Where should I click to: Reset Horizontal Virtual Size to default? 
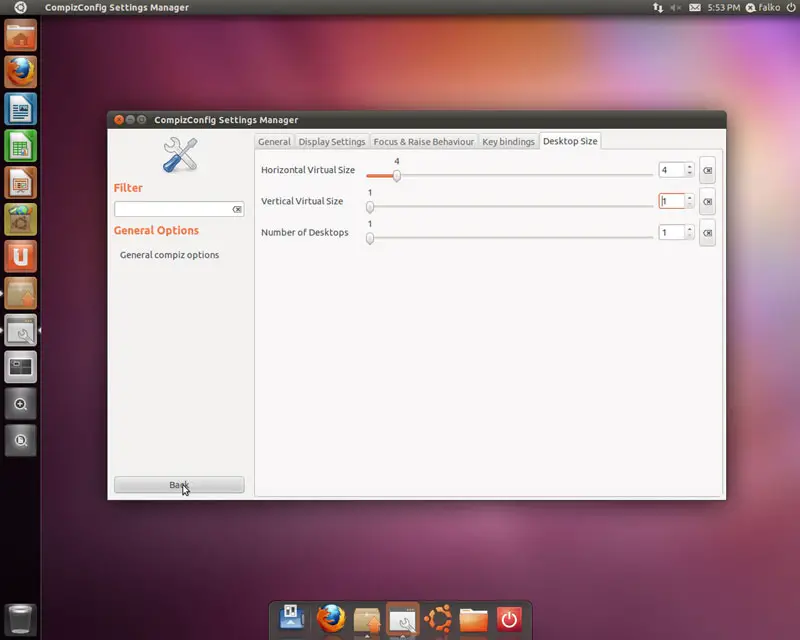click(707, 170)
